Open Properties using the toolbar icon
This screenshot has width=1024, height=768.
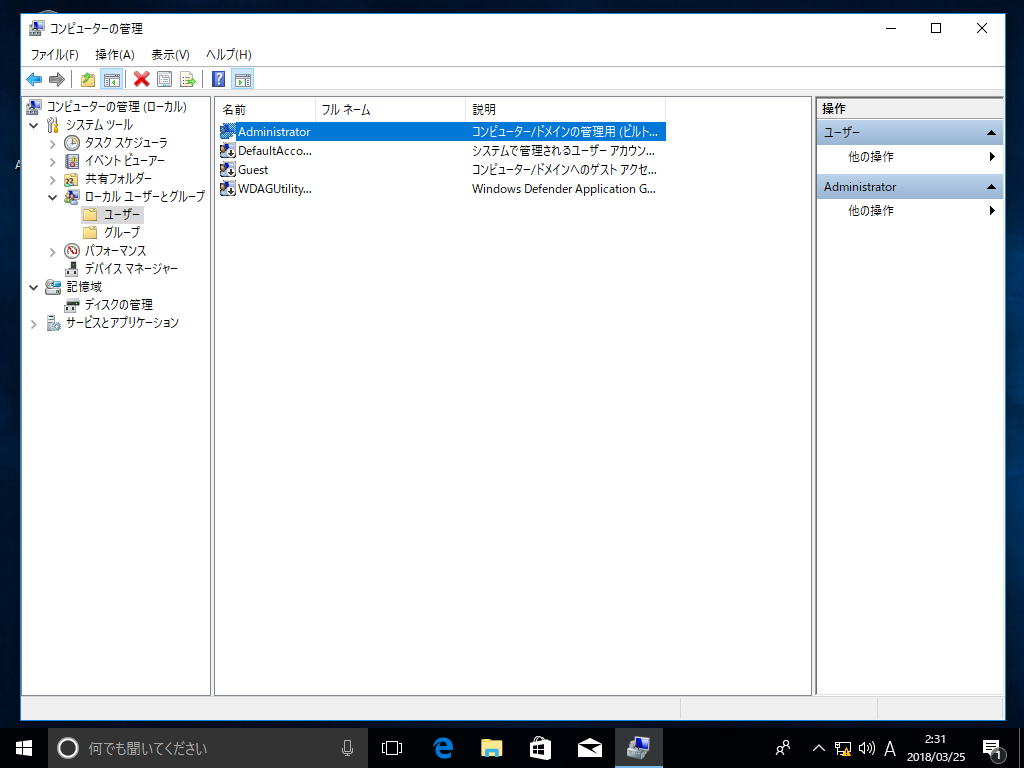coord(164,79)
